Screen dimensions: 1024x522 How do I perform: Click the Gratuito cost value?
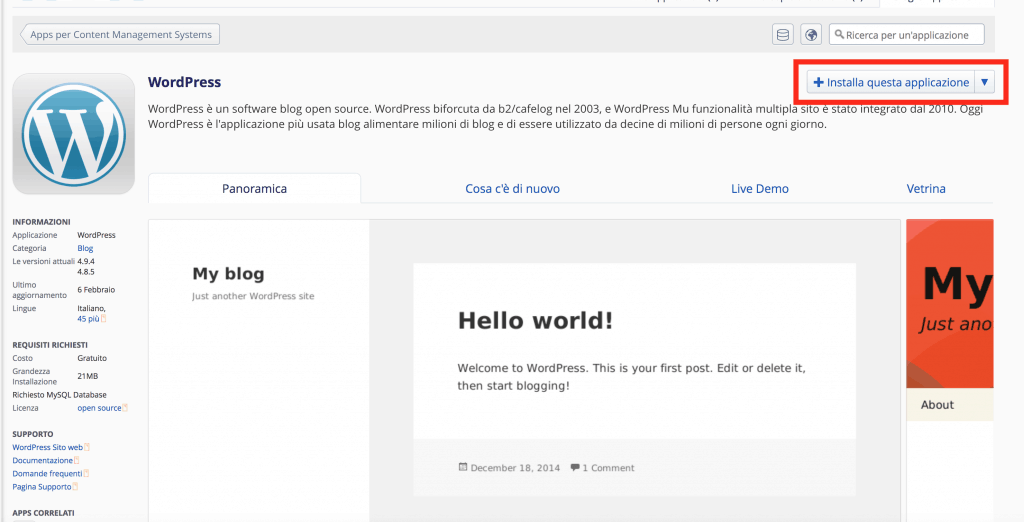(92, 358)
